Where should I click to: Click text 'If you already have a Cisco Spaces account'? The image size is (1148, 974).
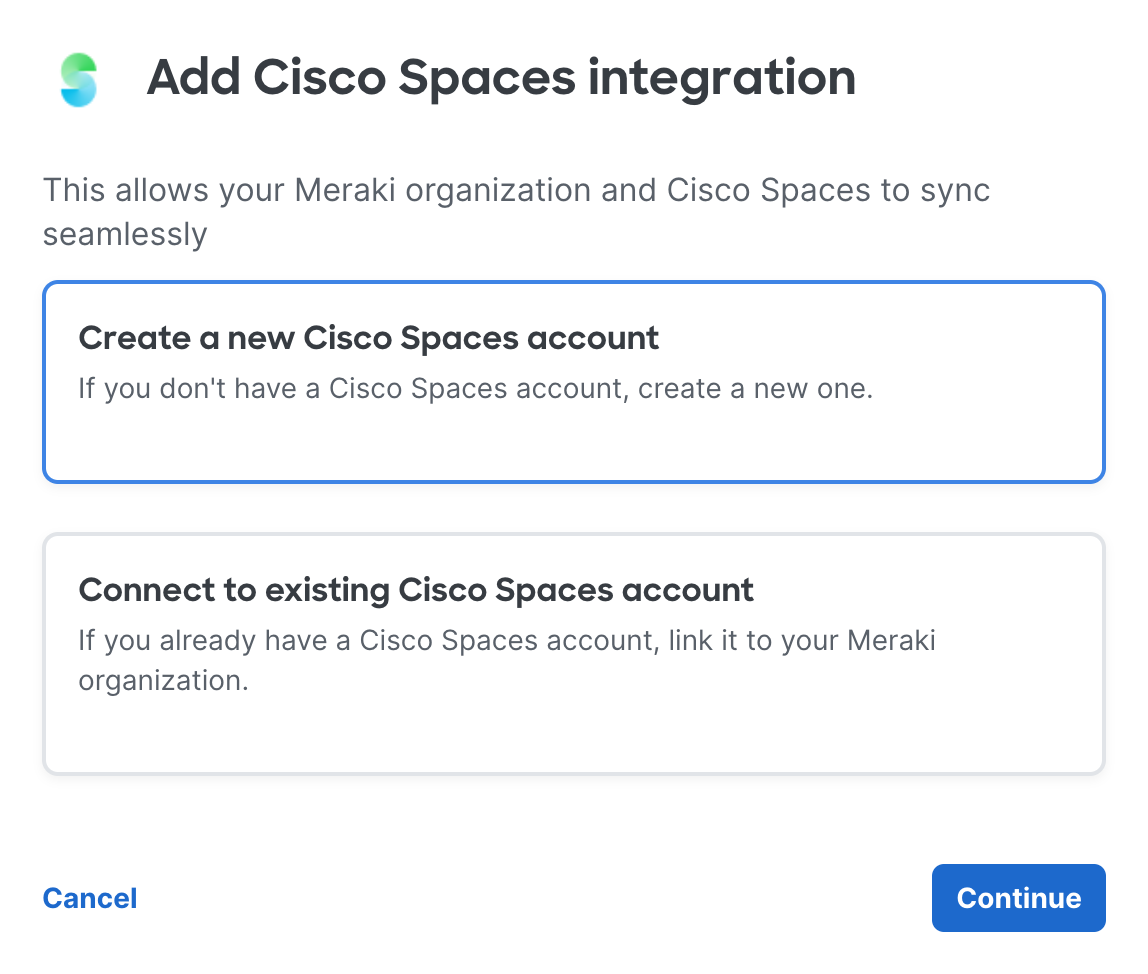pos(365,640)
